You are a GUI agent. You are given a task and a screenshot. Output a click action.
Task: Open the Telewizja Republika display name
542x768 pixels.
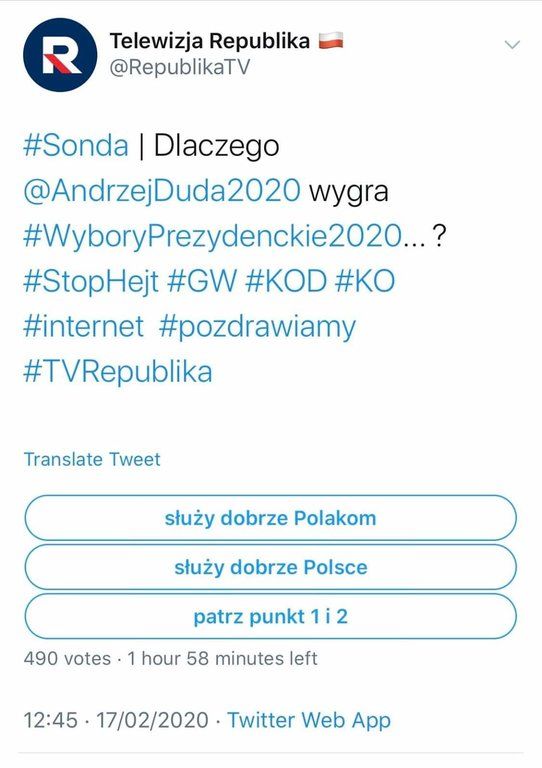210,41
